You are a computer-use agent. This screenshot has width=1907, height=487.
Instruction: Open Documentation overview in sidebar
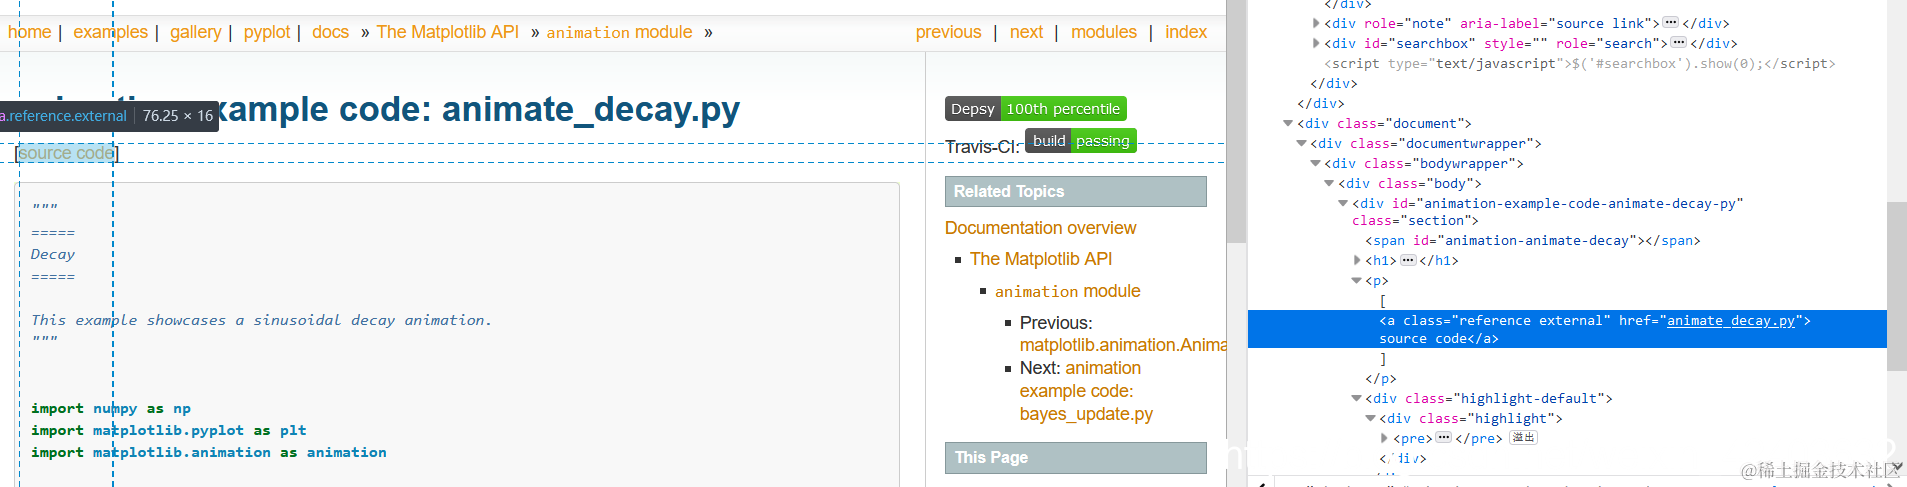[x=1040, y=228]
